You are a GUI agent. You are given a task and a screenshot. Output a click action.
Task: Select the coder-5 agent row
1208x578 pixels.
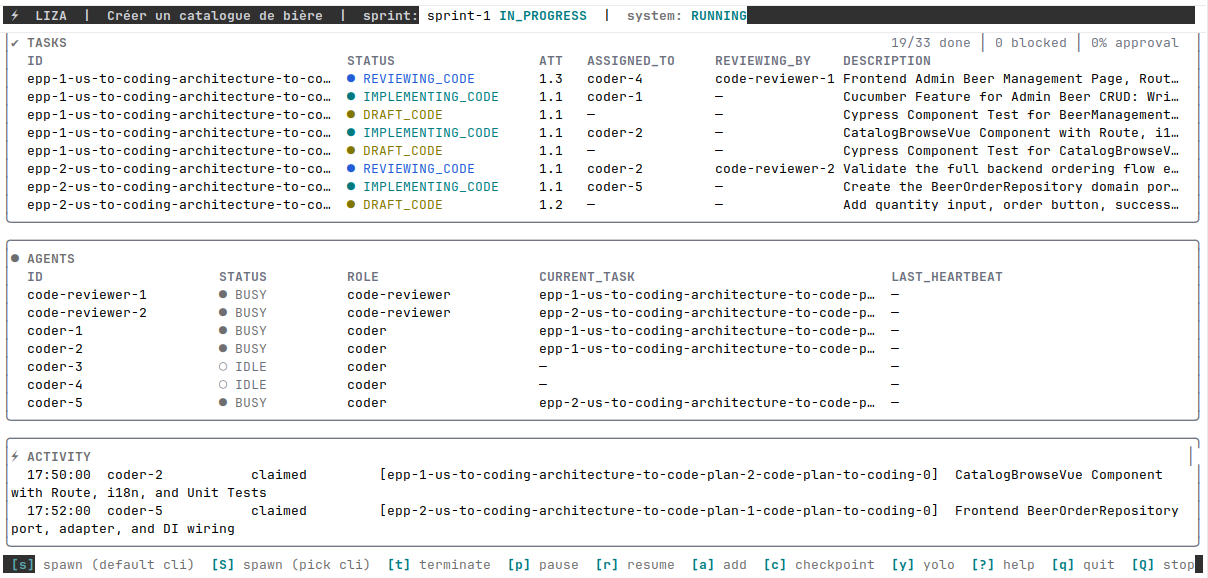55,403
